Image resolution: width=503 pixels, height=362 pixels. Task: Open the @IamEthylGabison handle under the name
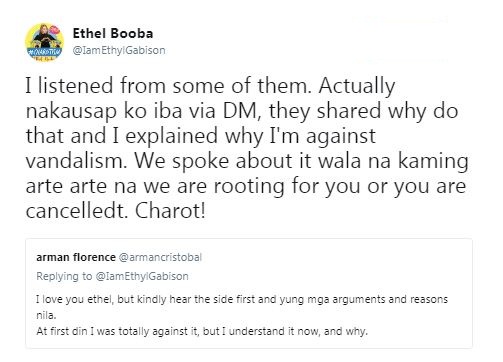point(119,50)
